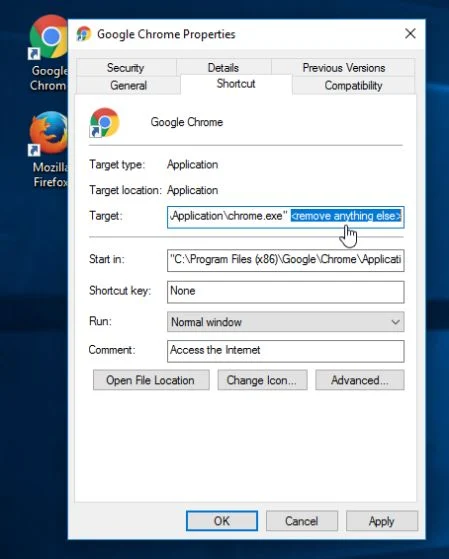
Task: Click the Cancel button
Action: tap(302, 521)
